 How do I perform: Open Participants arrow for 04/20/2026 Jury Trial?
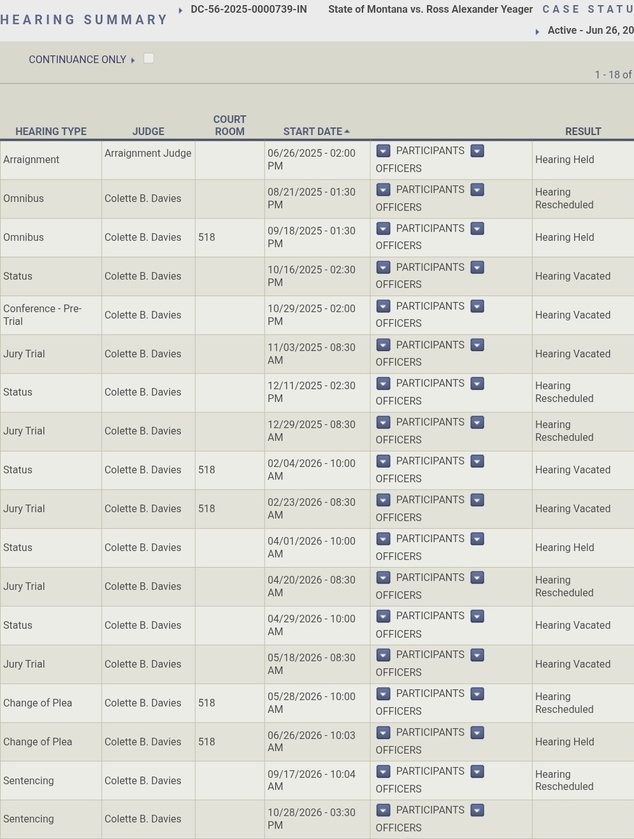pyautogui.click(x=383, y=578)
